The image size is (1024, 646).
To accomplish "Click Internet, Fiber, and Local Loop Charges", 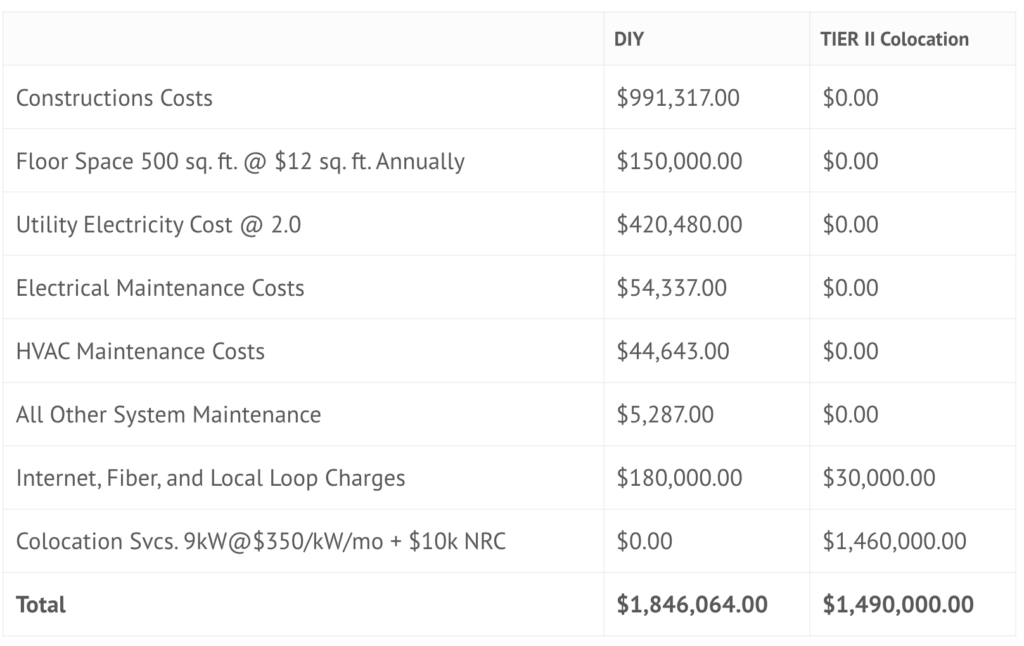I will 210,478.
